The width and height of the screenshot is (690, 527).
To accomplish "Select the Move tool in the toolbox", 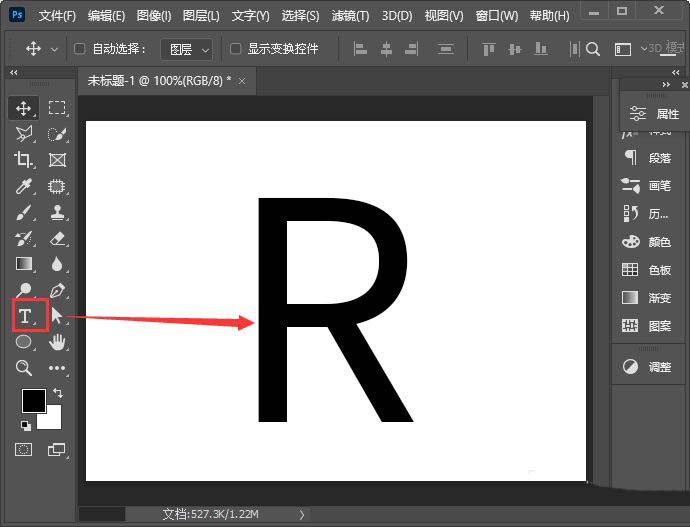I will click(x=23, y=108).
